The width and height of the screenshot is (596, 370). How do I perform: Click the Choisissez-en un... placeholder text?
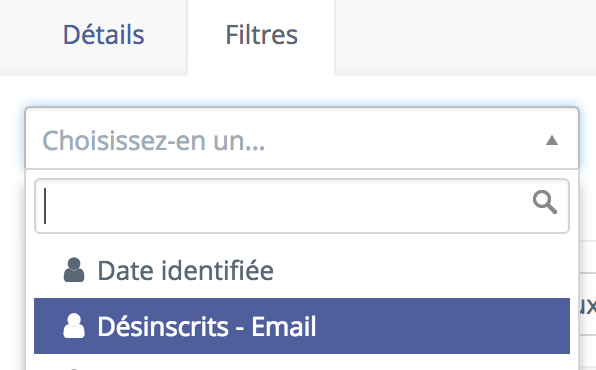tap(154, 141)
